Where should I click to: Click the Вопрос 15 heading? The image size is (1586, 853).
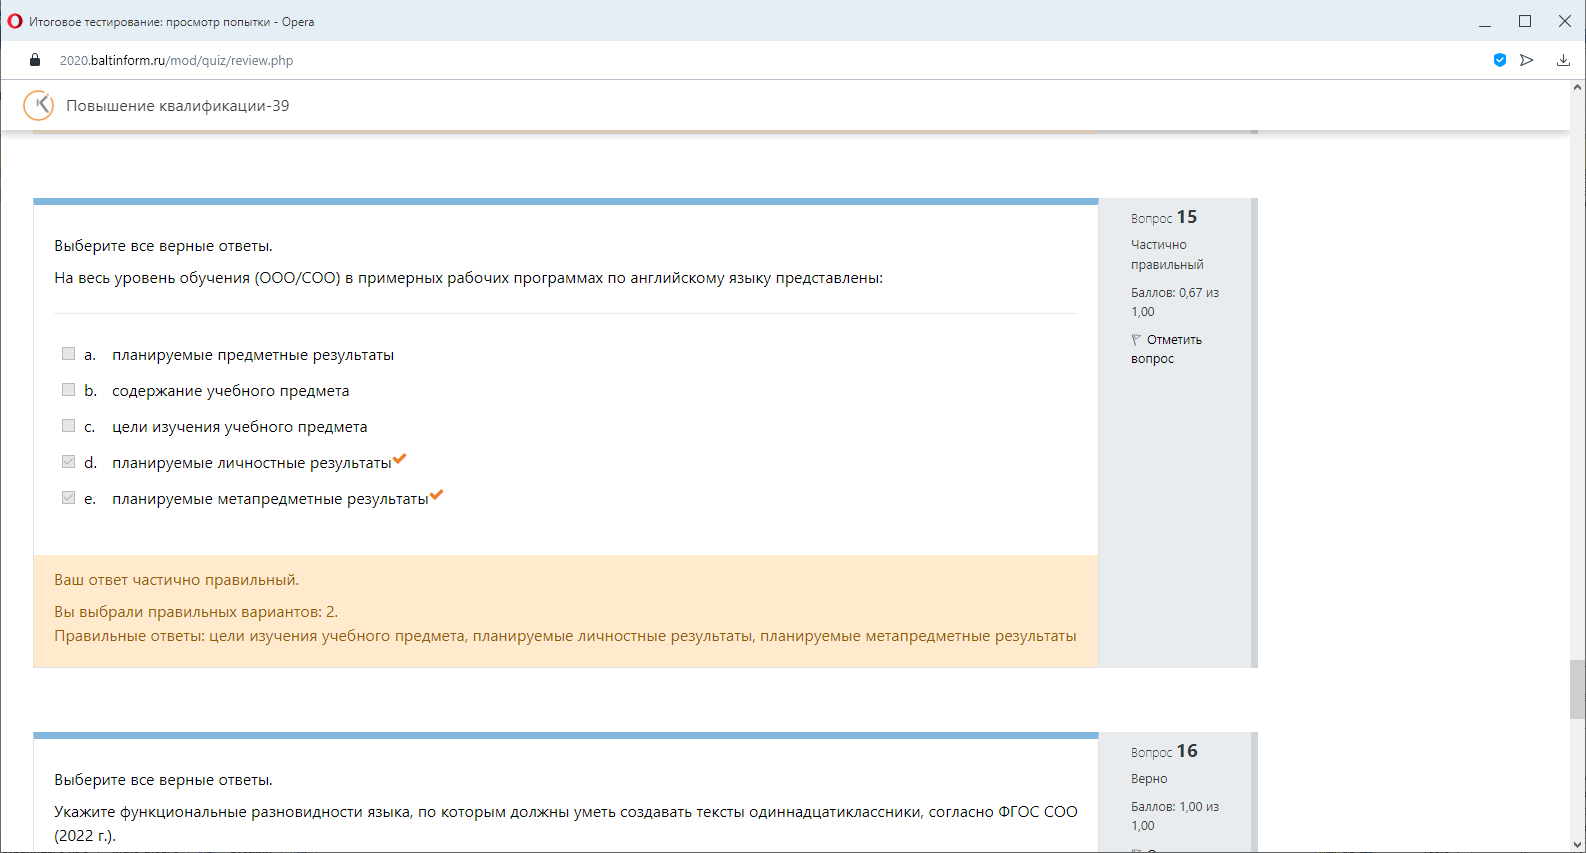tap(1164, 217)
